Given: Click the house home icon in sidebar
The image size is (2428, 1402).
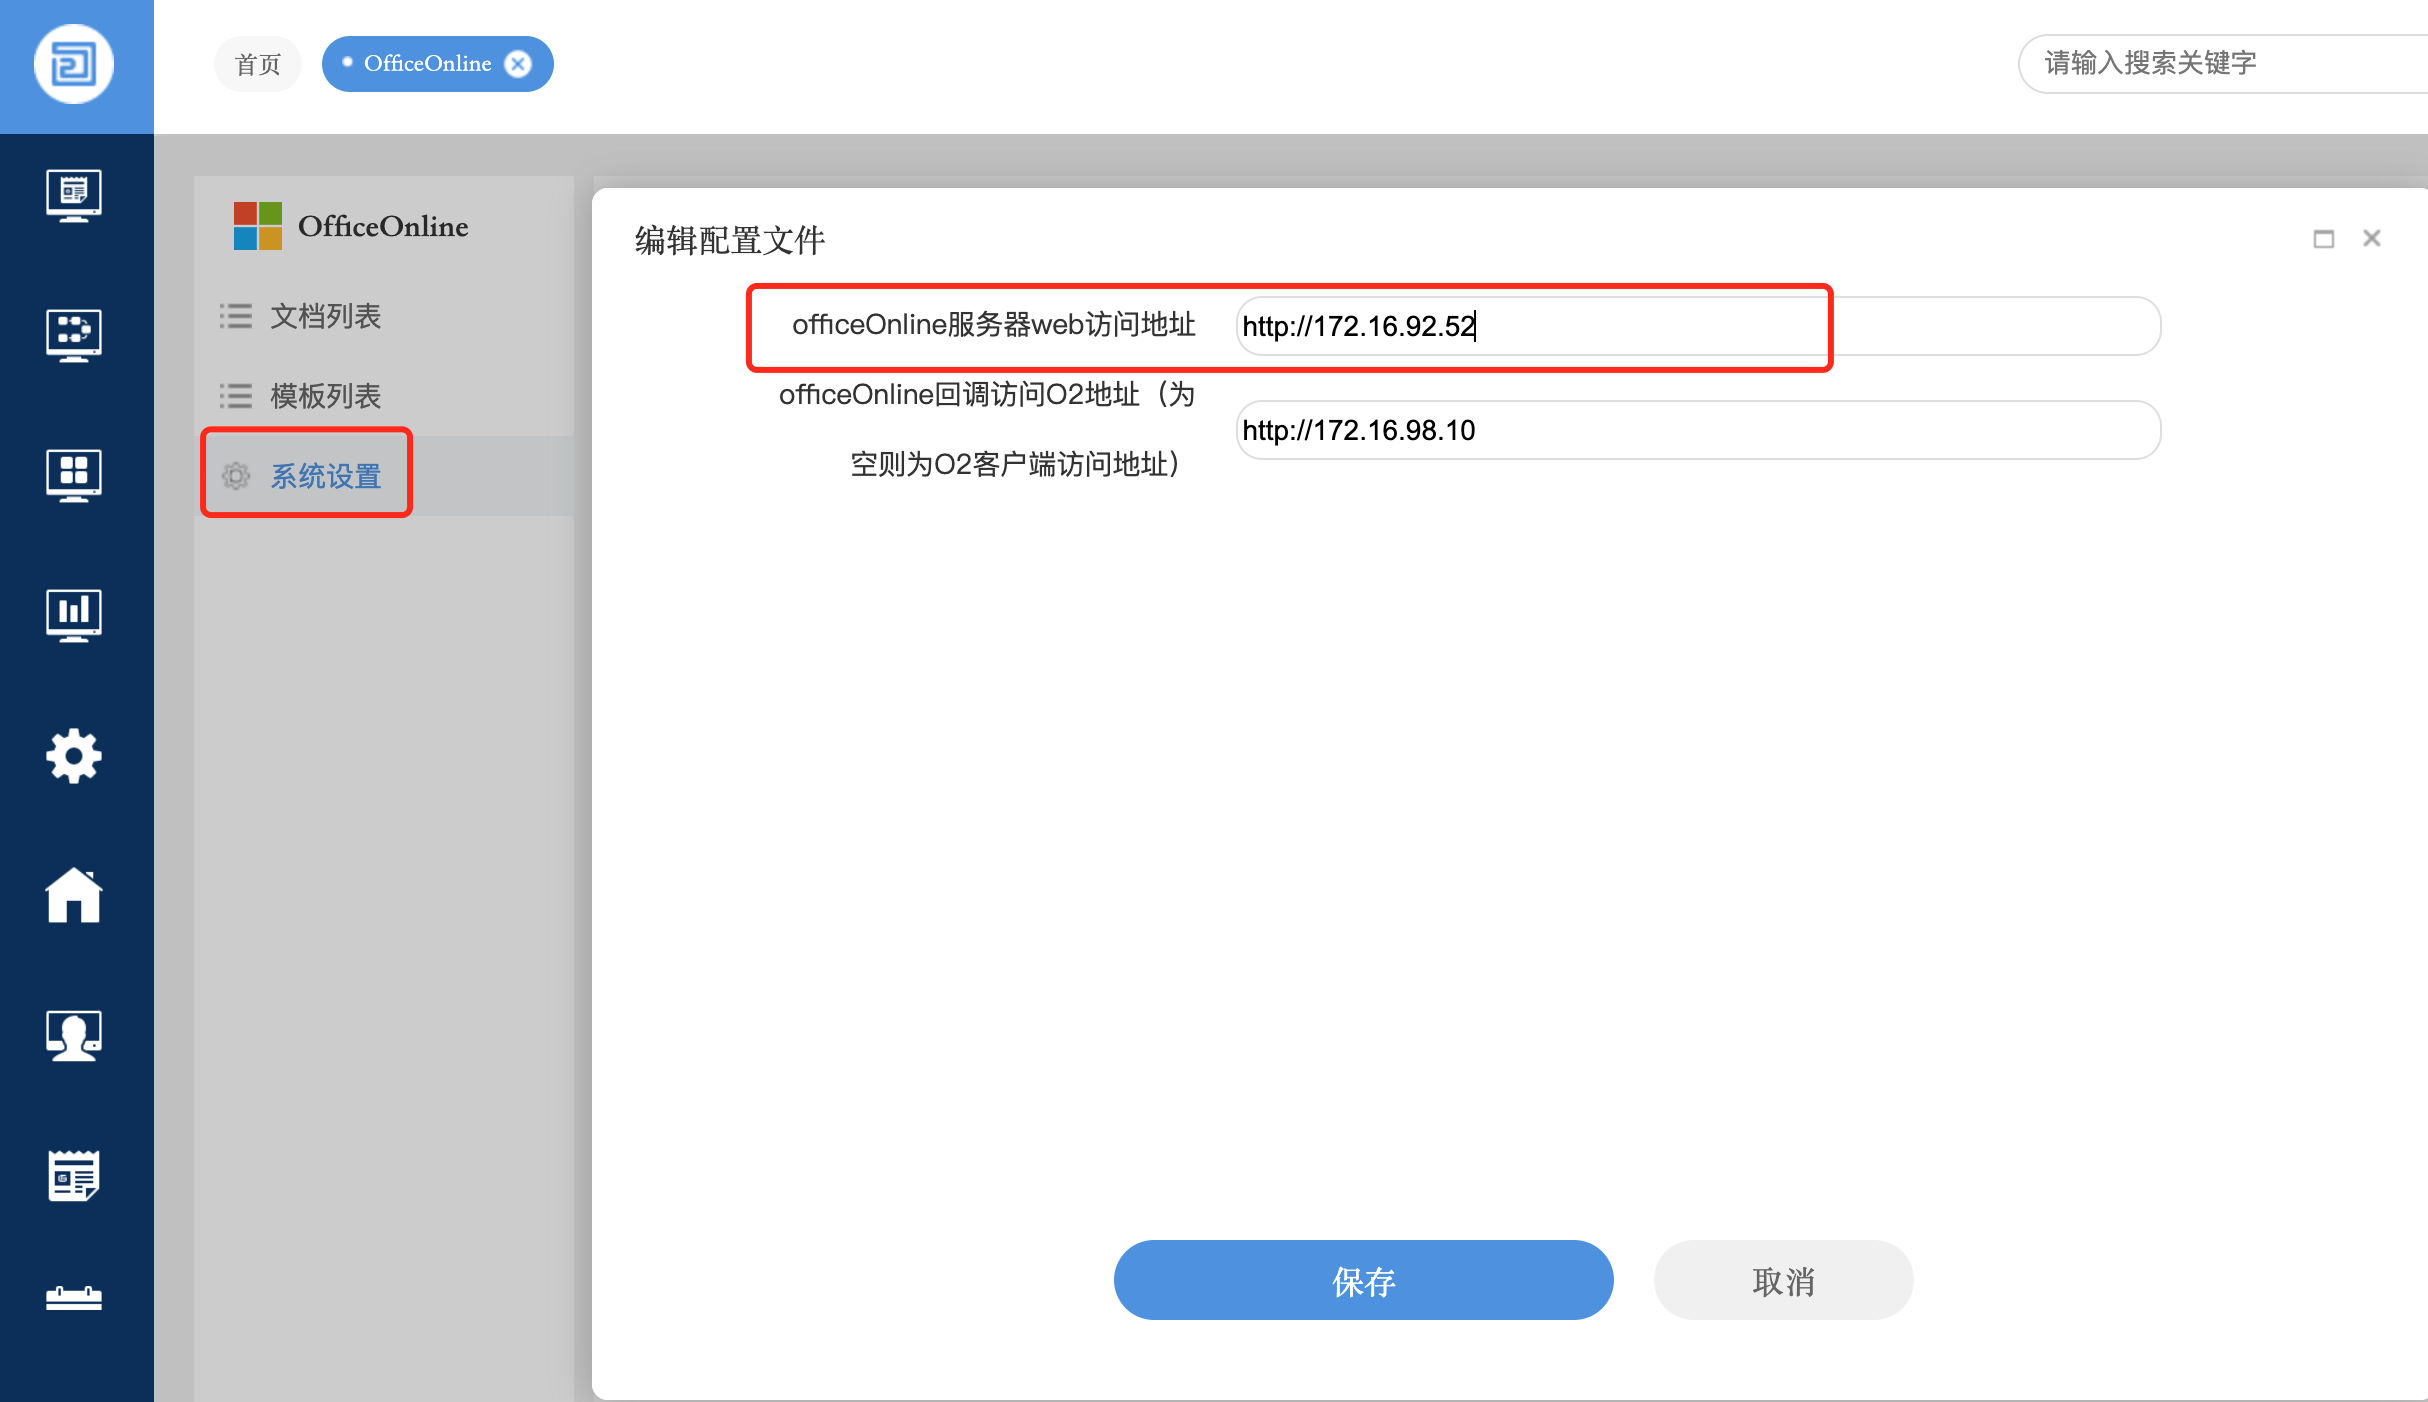Looking at the screenshot, I should tap(74, 895).
